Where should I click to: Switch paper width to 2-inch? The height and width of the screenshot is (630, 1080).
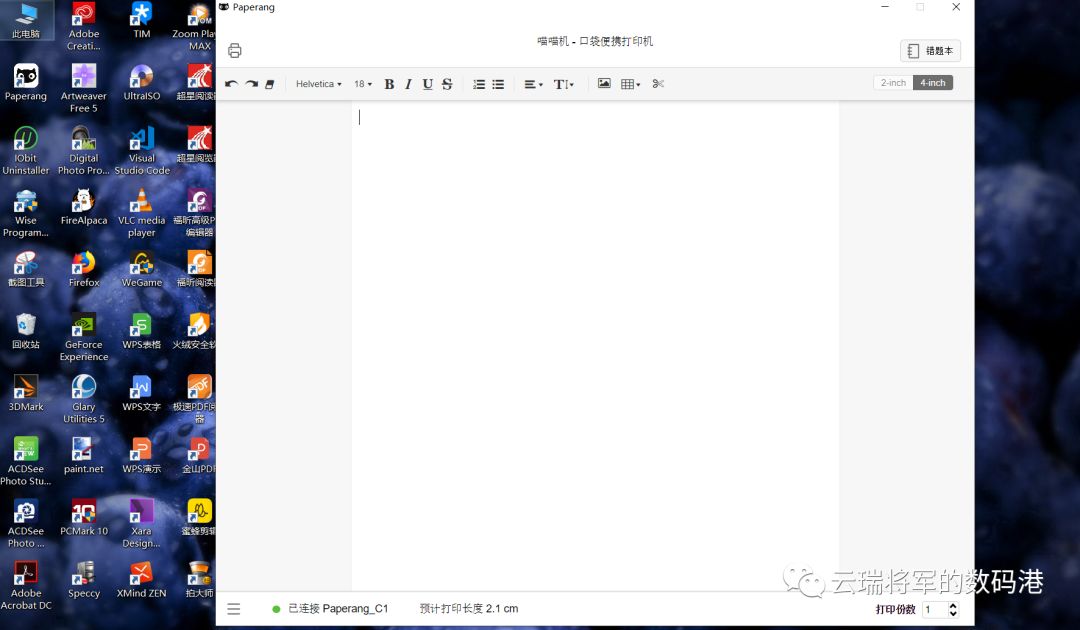coord(893,83)
